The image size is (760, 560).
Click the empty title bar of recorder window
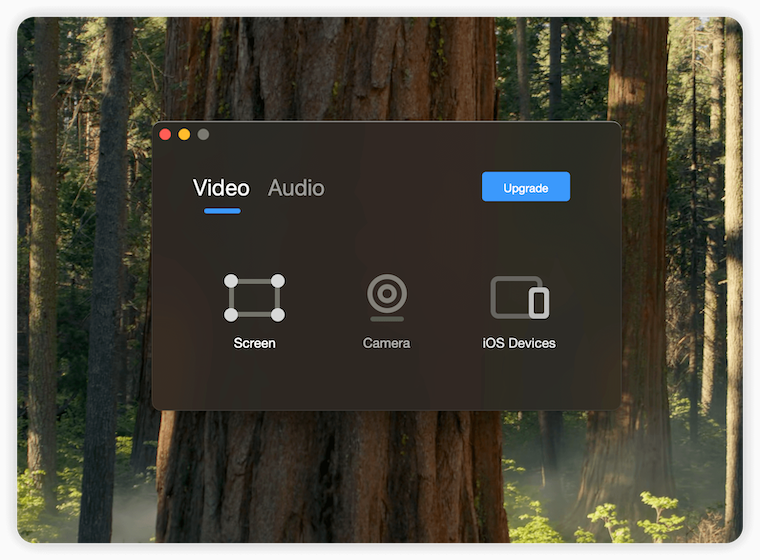pos(400,135)
